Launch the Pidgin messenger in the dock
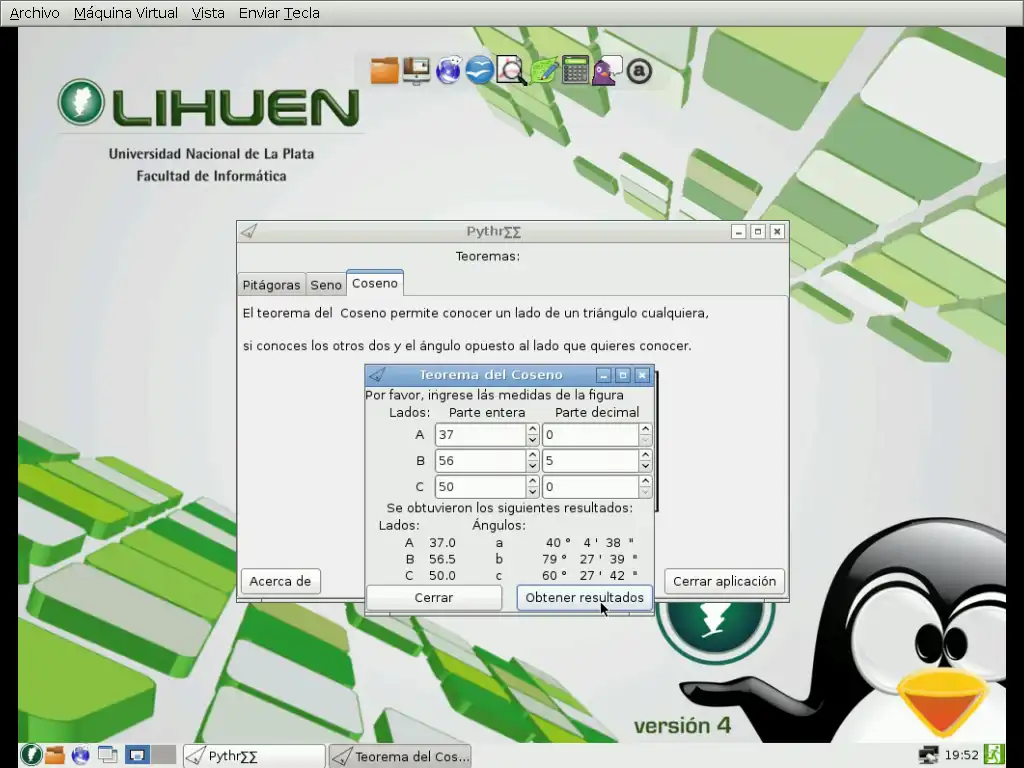 coord(607,71)
